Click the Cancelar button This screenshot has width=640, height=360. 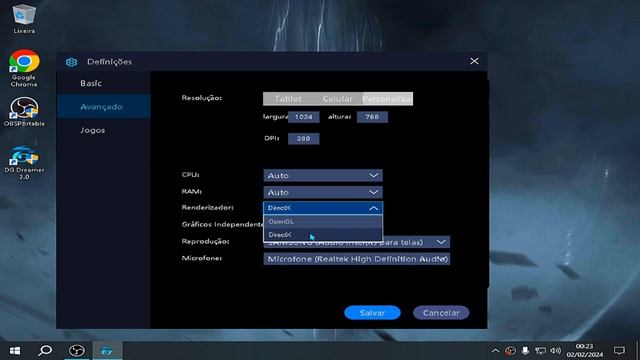click(x=441, y=313)
